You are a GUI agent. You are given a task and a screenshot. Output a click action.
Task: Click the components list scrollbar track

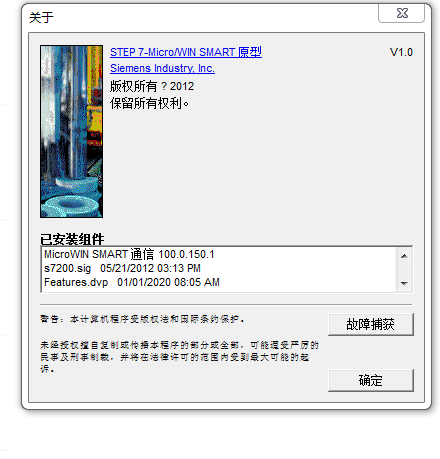pyautogui.click(x=404, y=270)
